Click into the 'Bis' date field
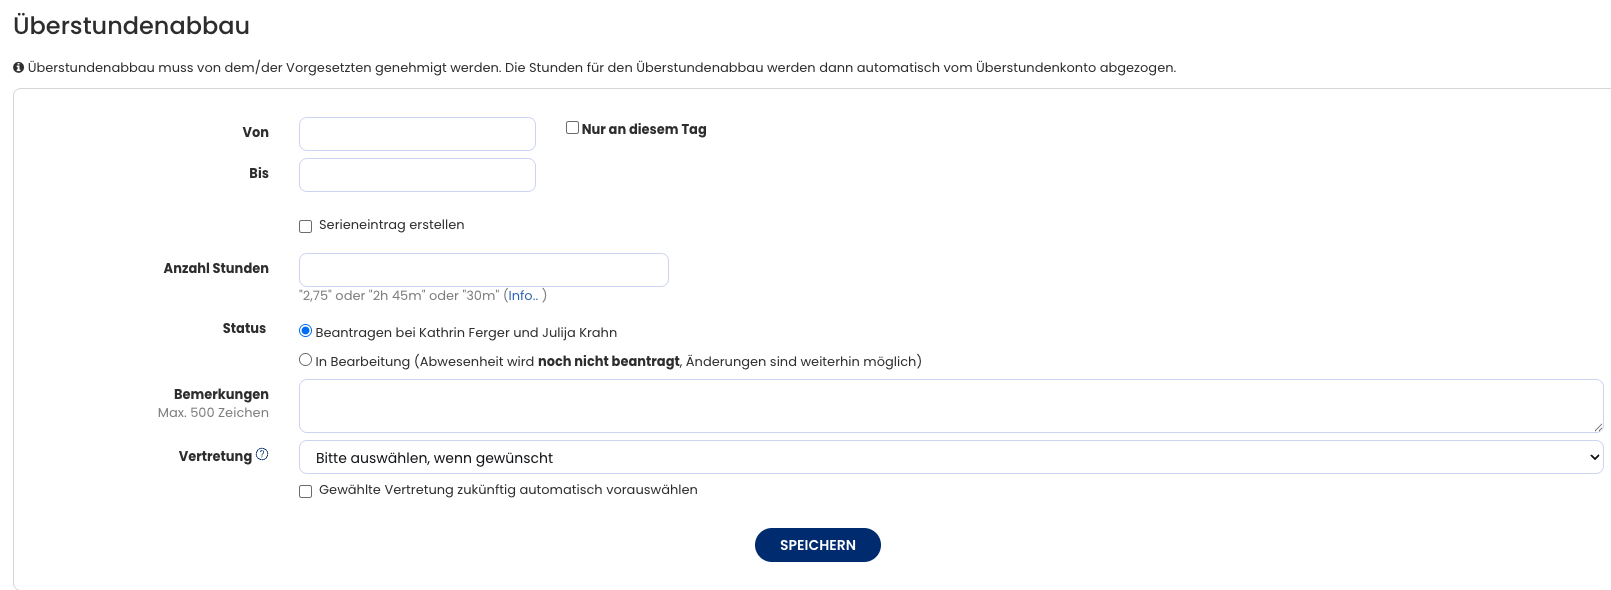 point(417,175)
